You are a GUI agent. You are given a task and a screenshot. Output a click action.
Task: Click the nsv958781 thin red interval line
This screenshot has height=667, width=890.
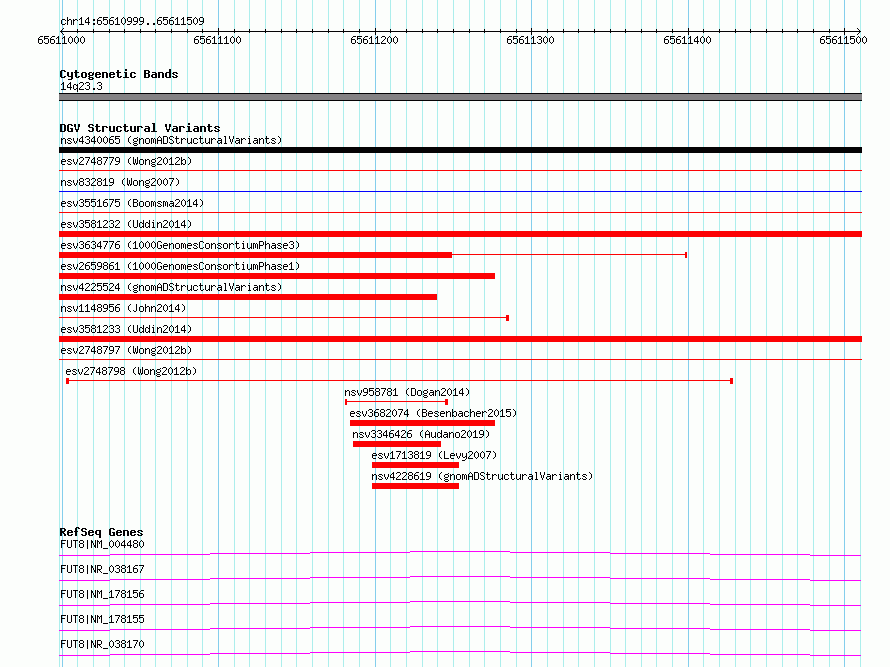pos(396,402)
